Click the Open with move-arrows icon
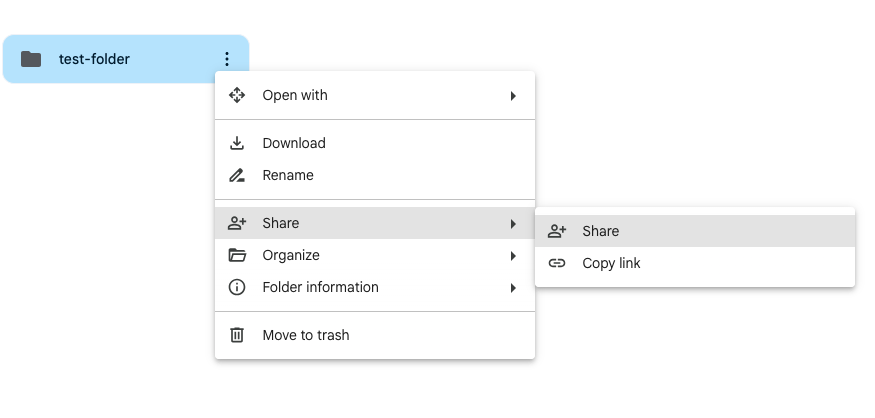 pos(237,95)
